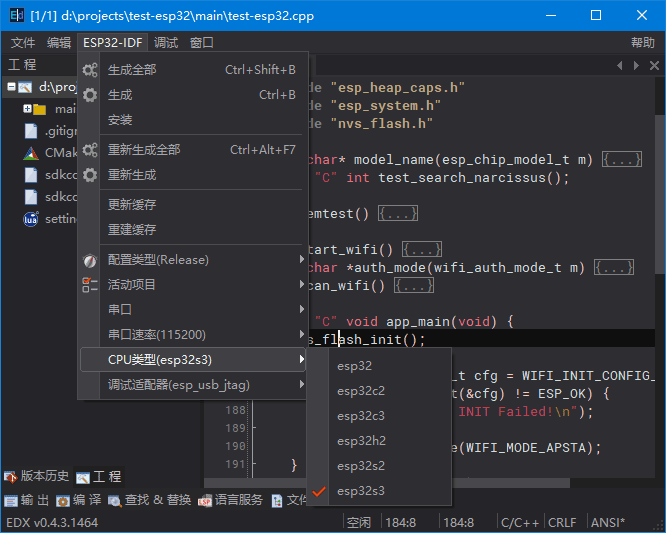Screen dimensions: 666x533
Task: Select esp32c3 CPU type
Action: pos(379,416)
